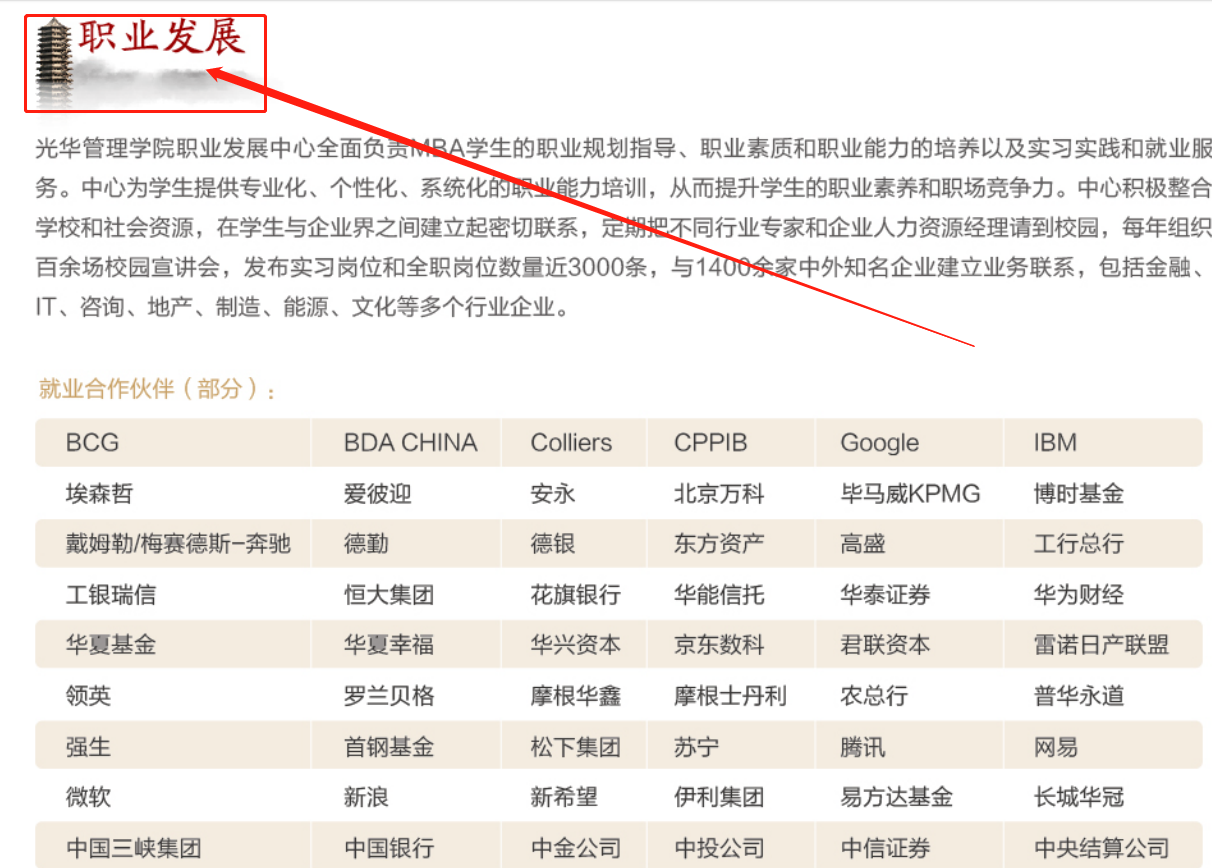Select the 华能信托 cell

point(719,595)
